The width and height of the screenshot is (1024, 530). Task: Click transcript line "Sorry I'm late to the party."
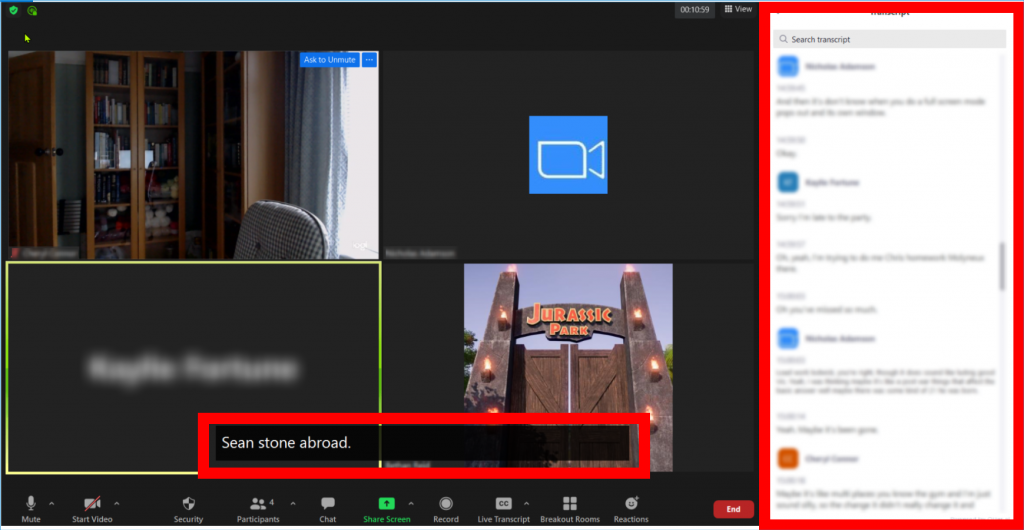(x=824, y=217)
